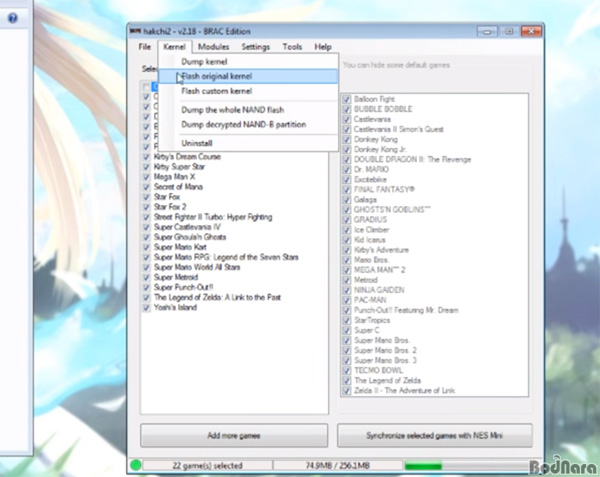This screenshot has width=600, height=477.
Task: Toggle Zelda II Adventure of Link checkbox
Action: (x=347, y=391)
